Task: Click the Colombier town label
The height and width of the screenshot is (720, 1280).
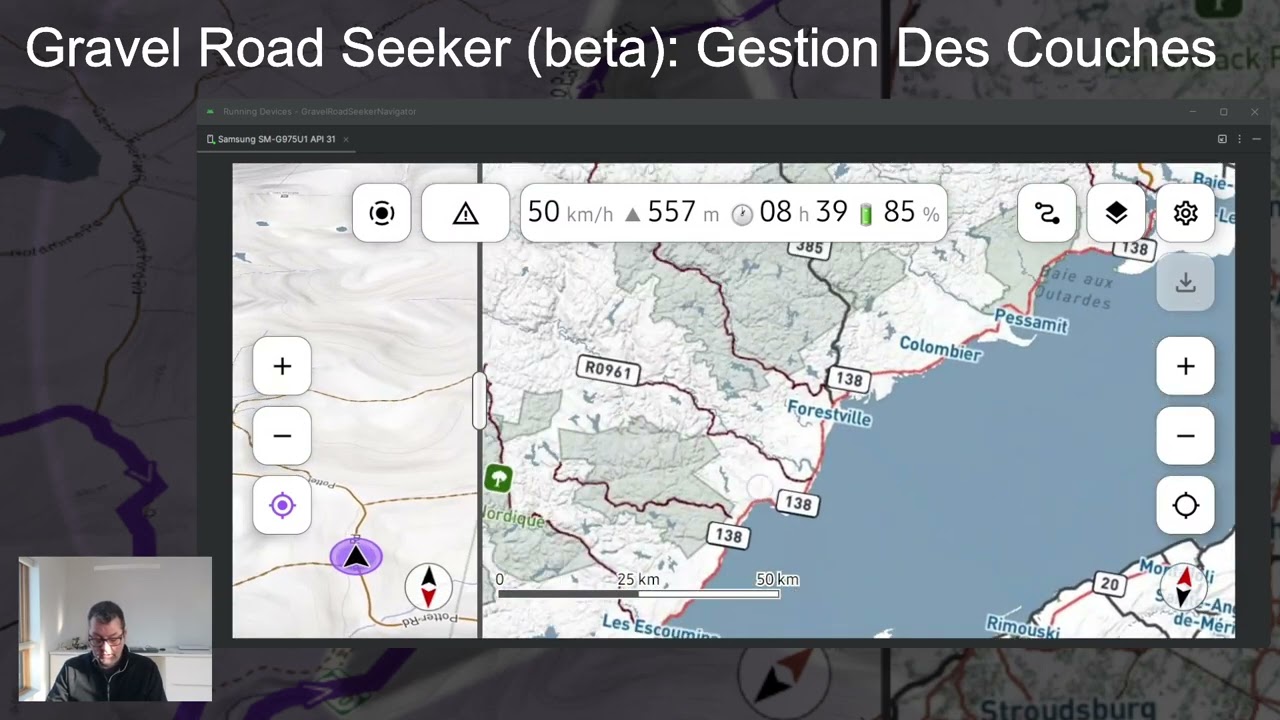Action: tap(940, 349)
